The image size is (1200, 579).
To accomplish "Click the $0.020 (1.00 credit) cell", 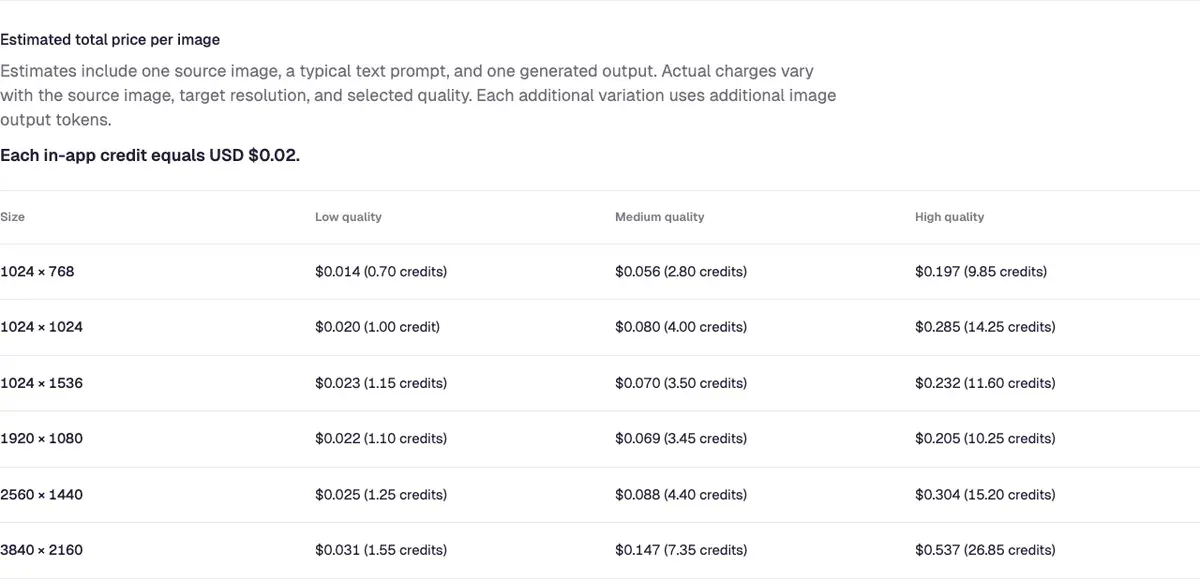I will pyautogui.click(x=377, y=327).
